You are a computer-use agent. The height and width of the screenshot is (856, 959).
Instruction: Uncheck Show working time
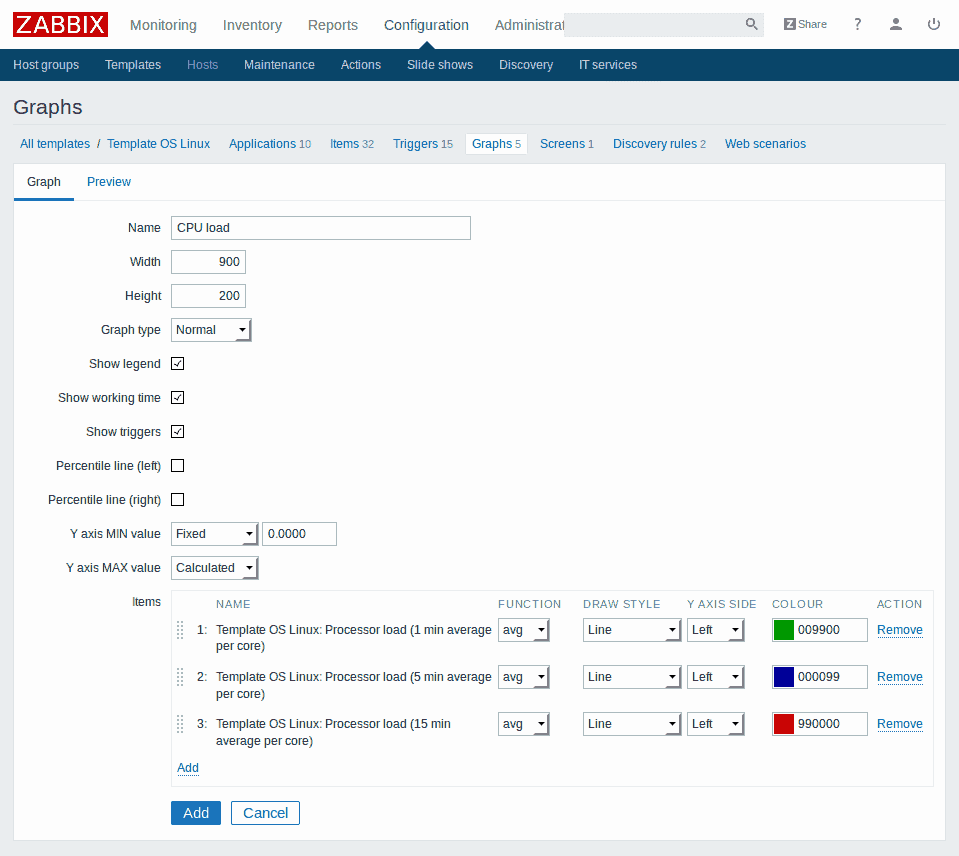pos(178,398)
